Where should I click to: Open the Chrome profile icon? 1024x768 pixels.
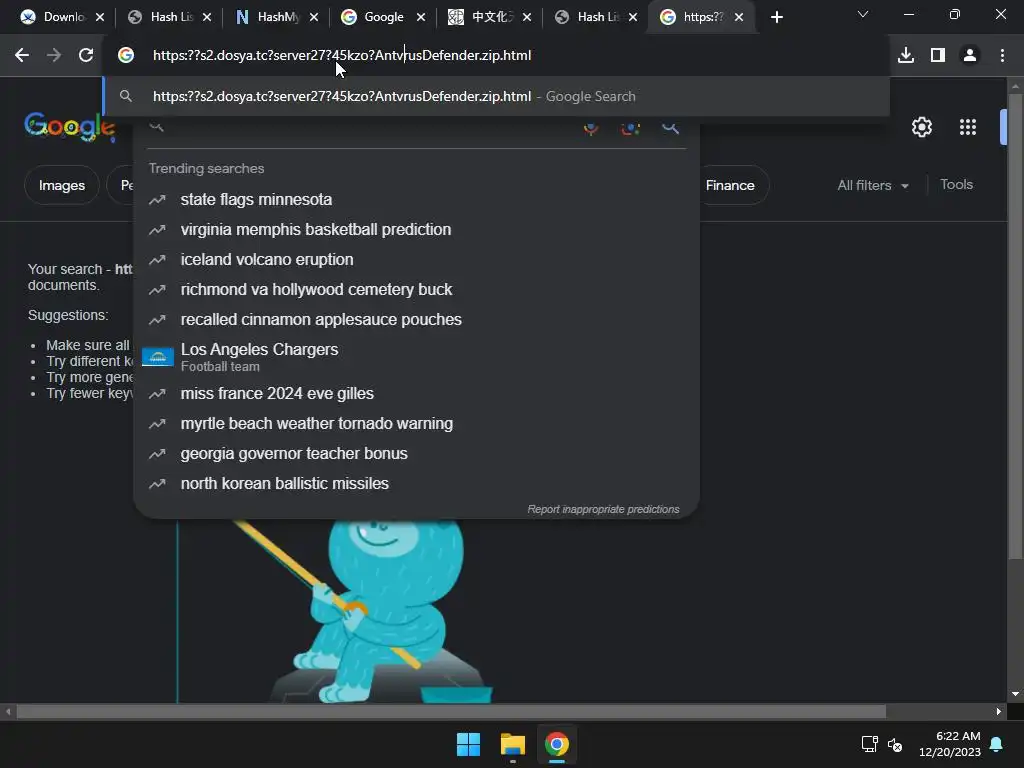(970, 56)
